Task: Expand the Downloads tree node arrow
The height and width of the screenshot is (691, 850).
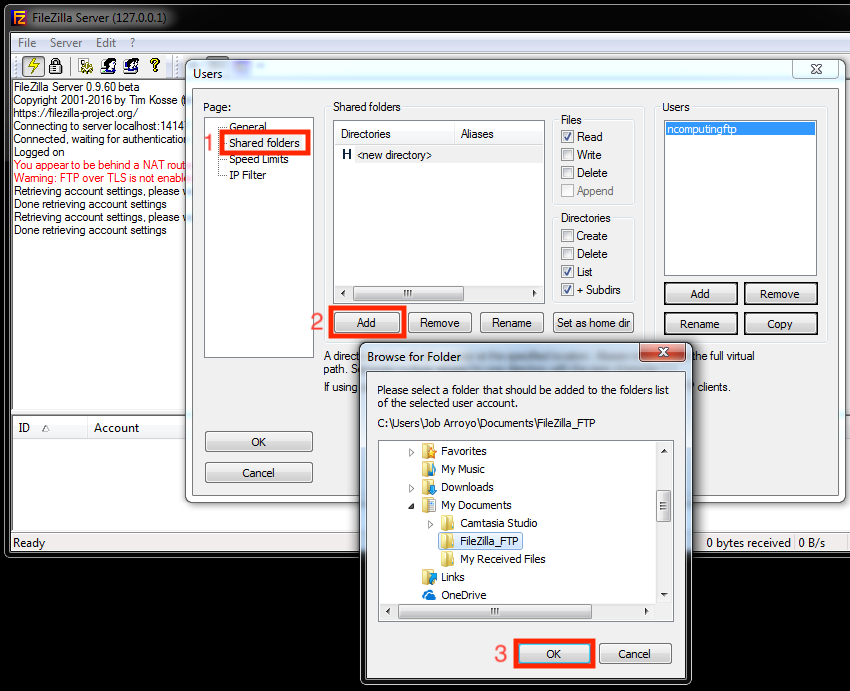Action: pyautogui.click(x=411, y=488)
